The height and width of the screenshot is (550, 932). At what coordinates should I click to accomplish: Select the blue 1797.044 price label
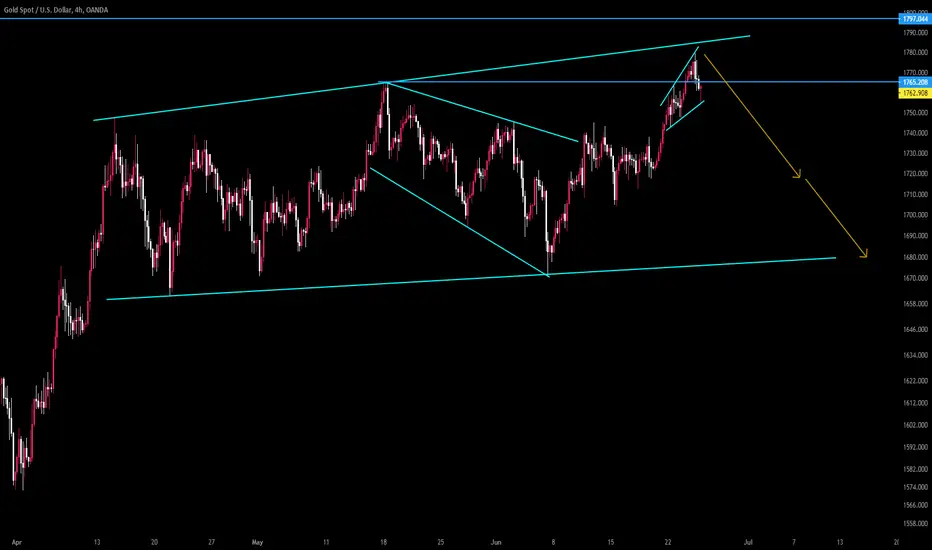[x=915, y=19]
